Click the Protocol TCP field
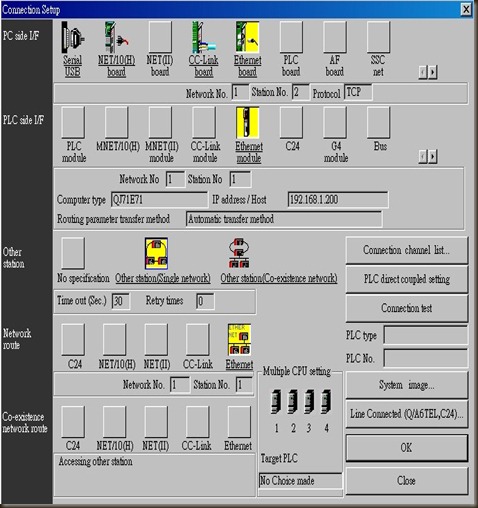 coord(358,92)
